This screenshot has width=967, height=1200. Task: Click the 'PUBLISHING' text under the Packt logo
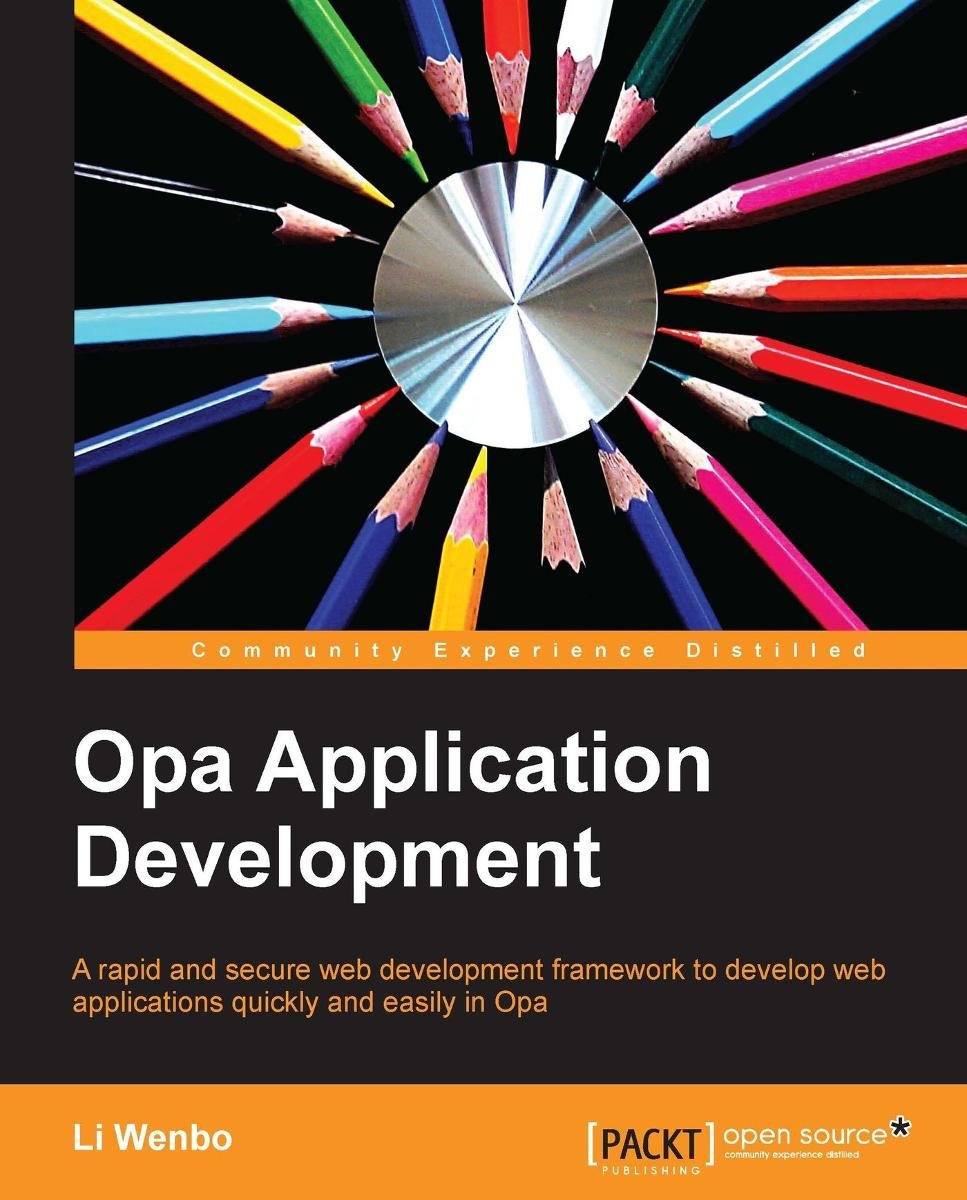652,1167
